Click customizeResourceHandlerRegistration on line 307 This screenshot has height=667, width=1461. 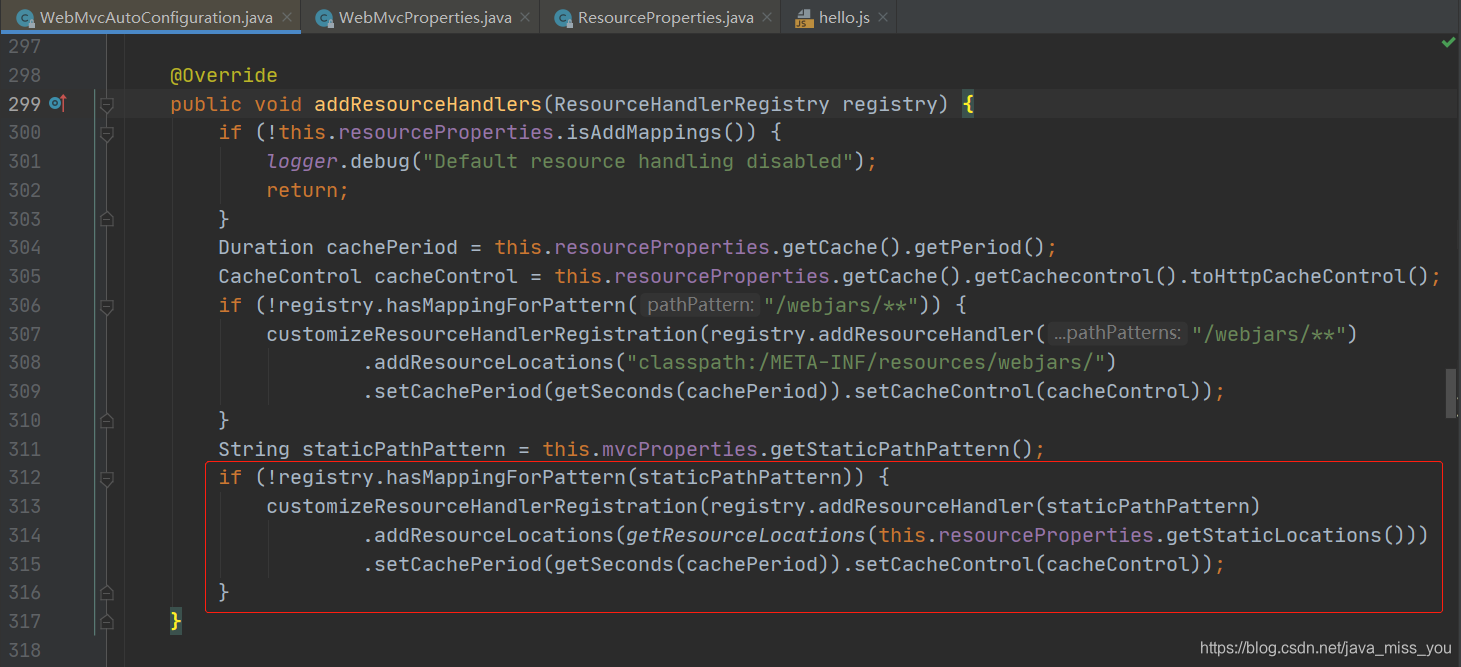click(482, 334)
